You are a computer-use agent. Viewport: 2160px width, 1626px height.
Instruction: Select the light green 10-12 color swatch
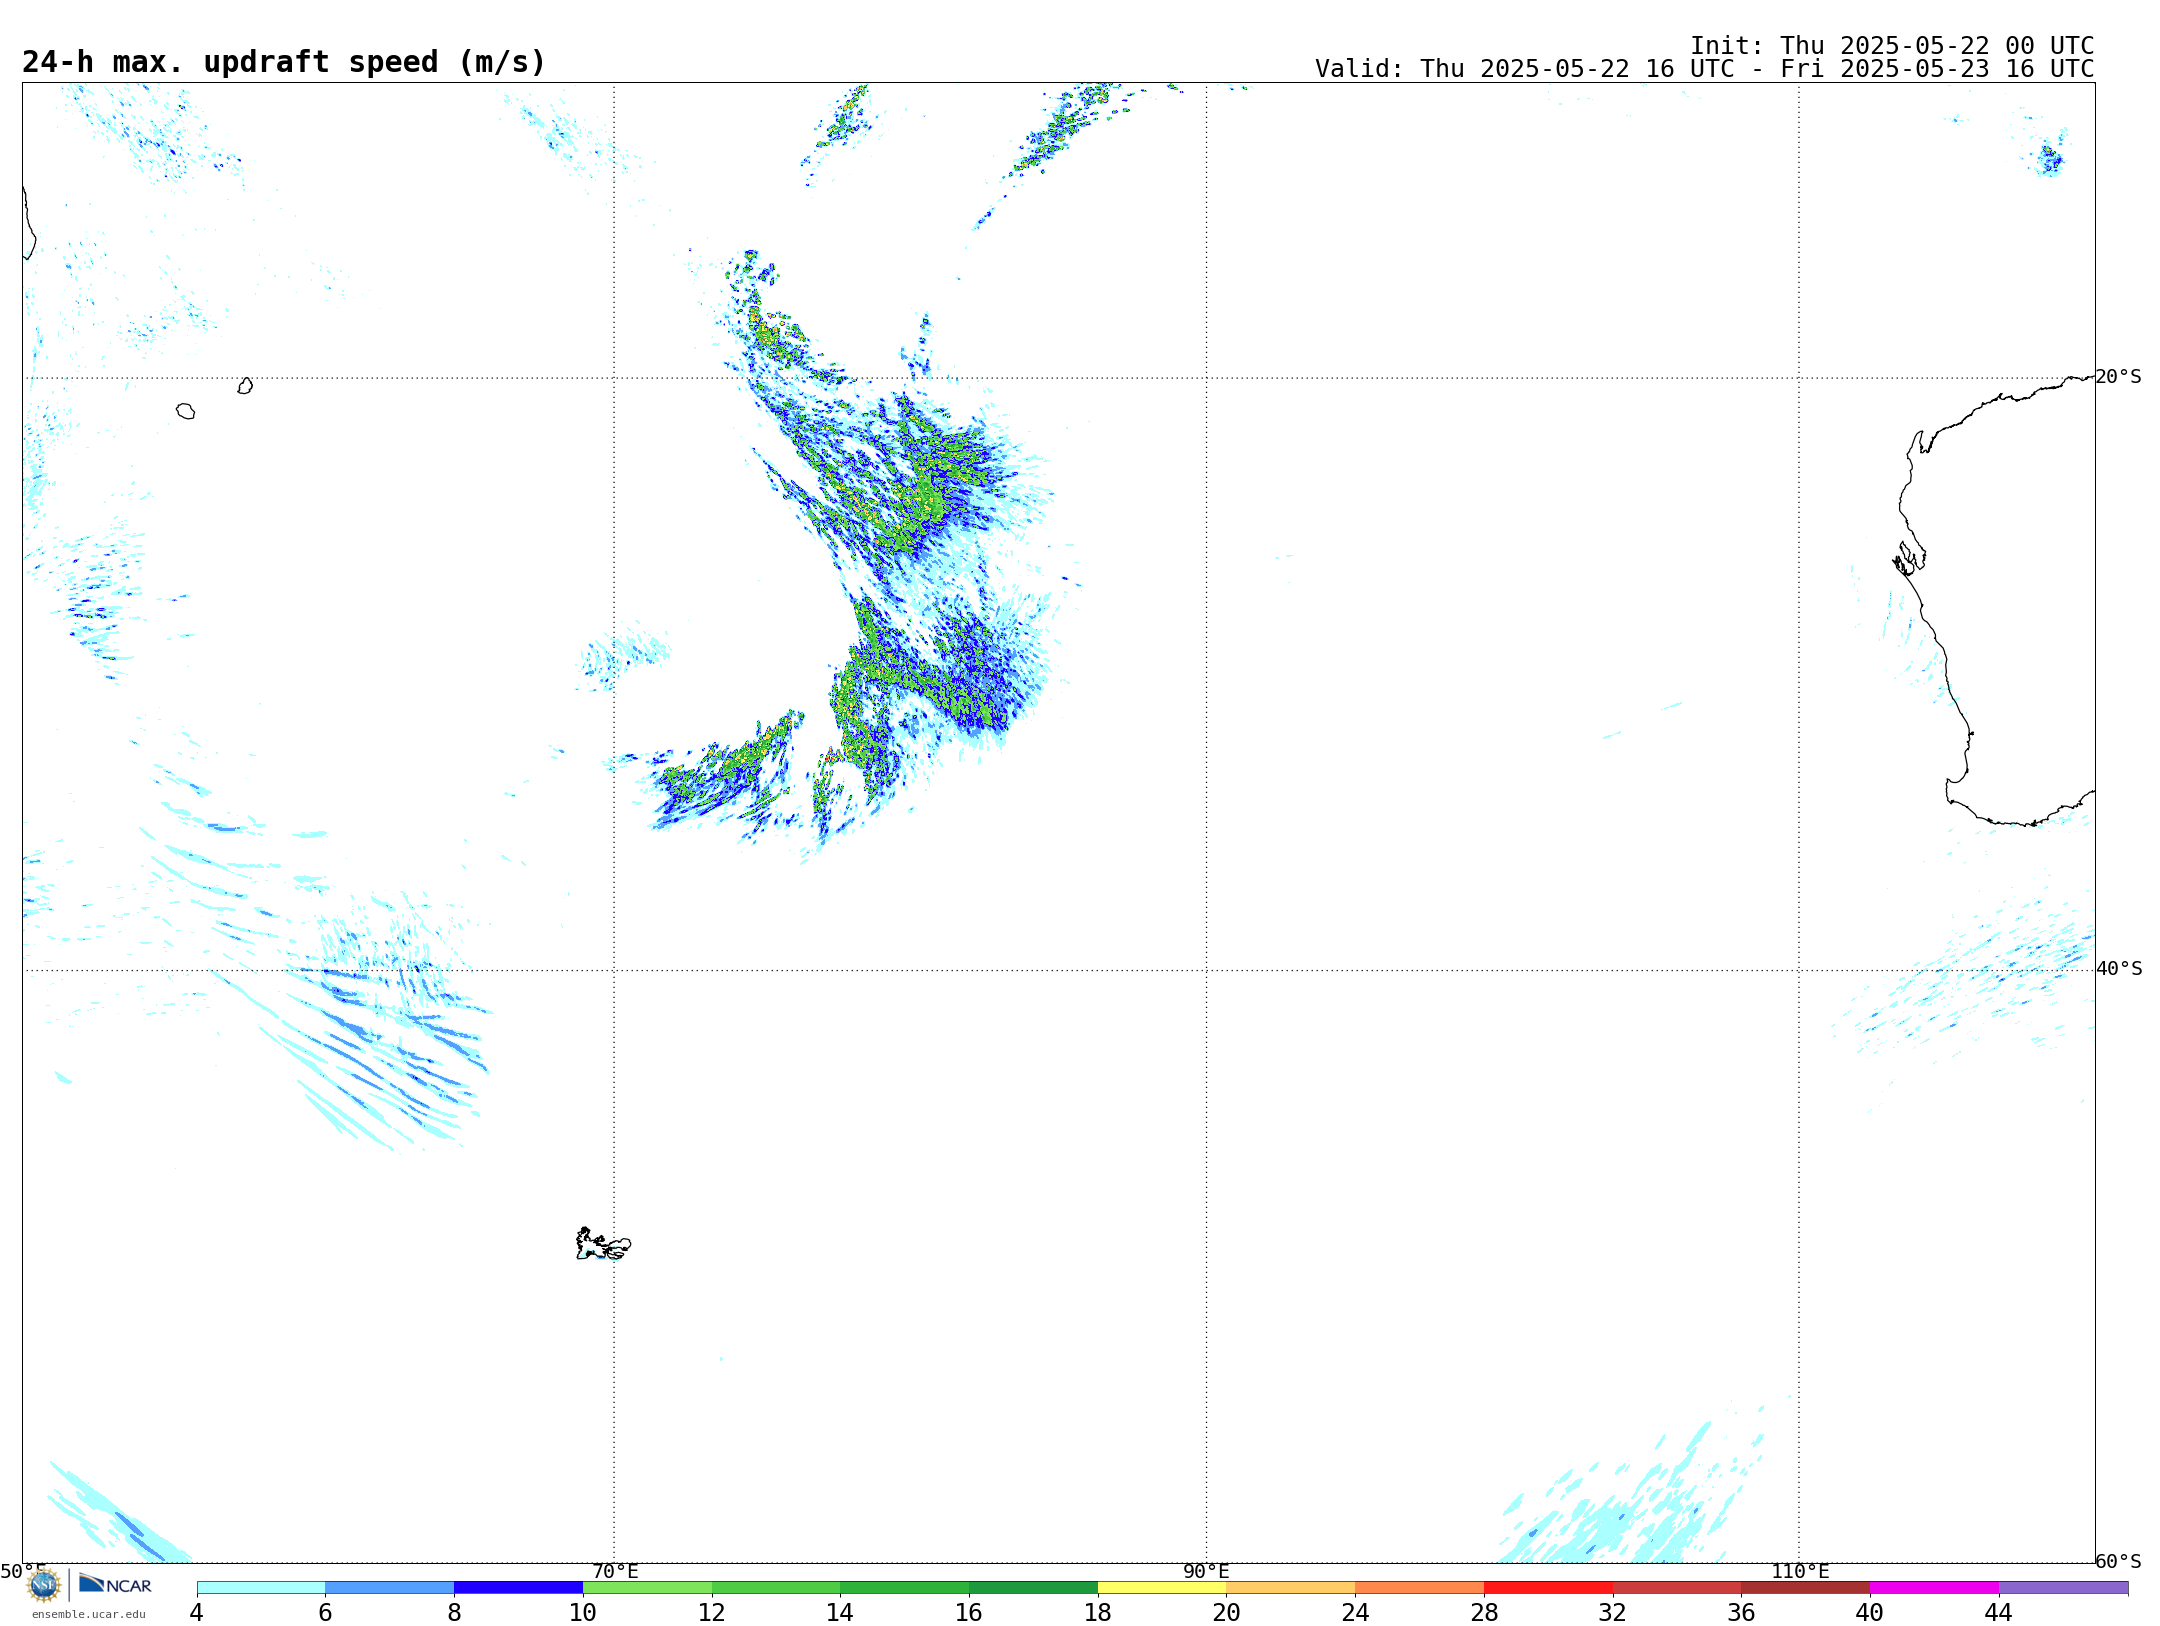click(647, 1588)
